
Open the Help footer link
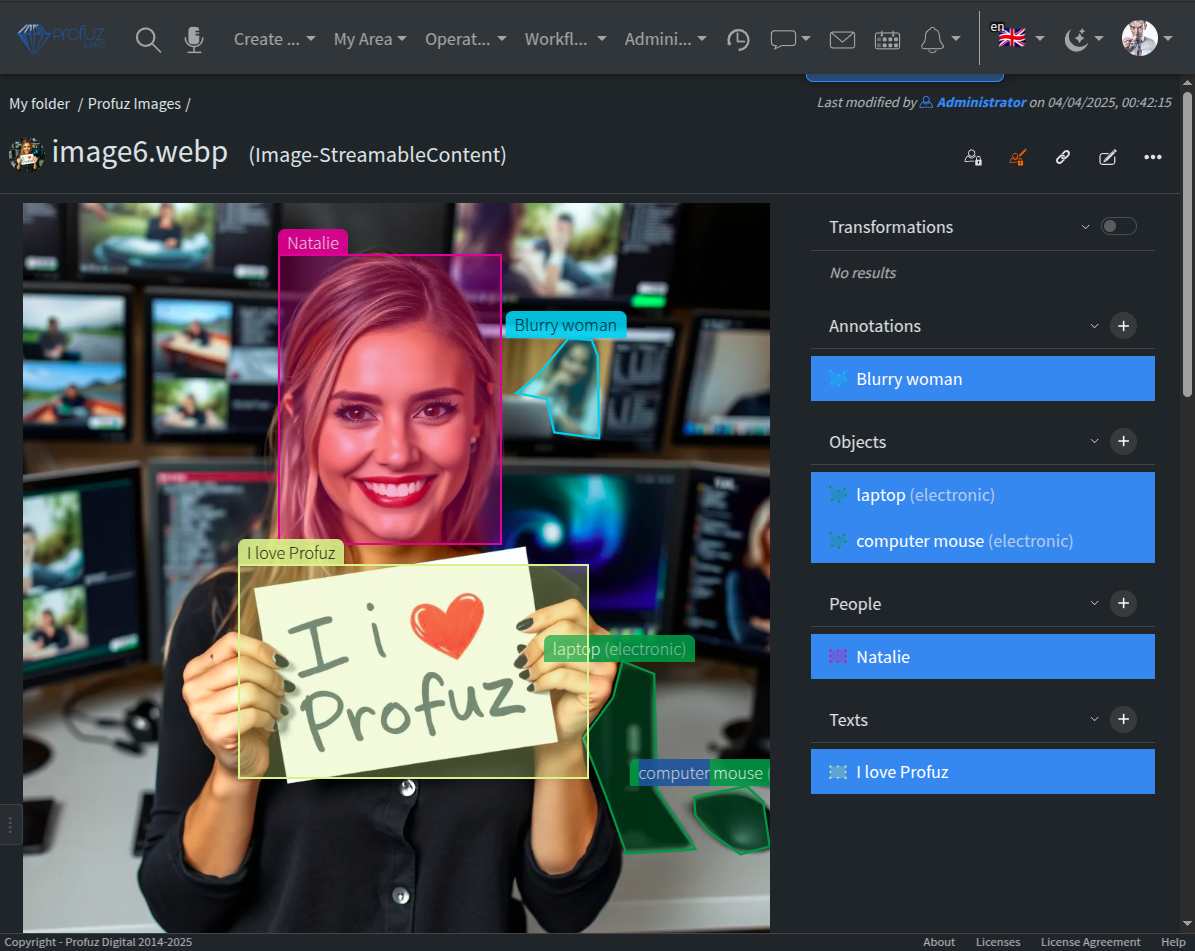click(1173, 942)
